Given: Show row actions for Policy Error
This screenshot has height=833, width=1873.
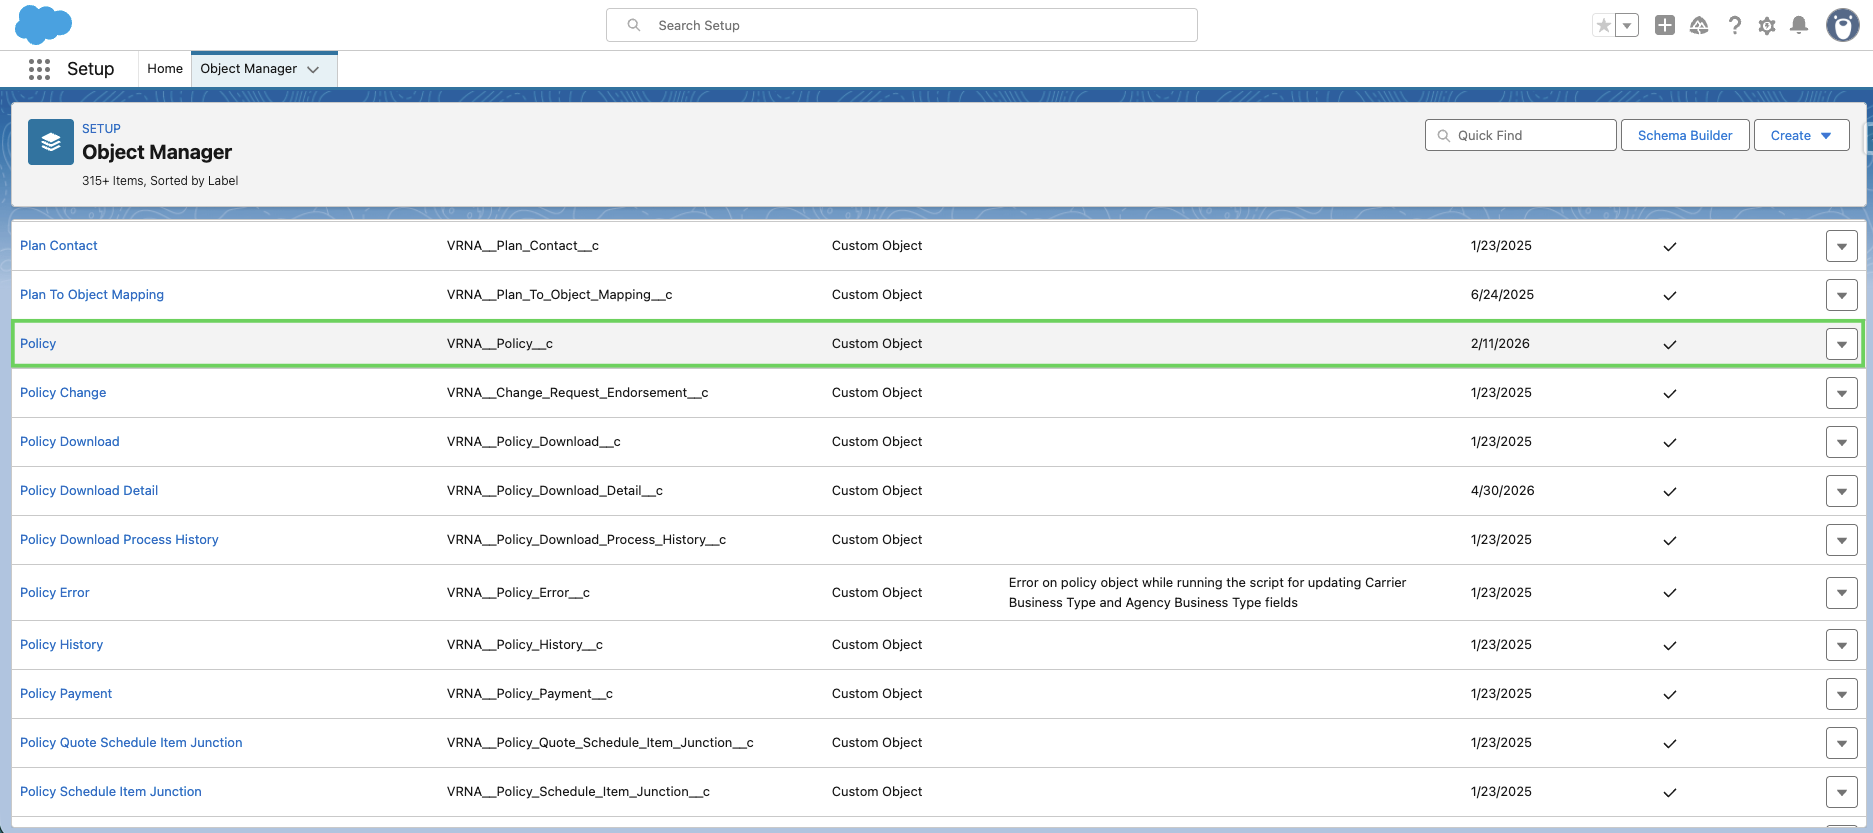Looking at the screenshot, I should click(1842, 593).
